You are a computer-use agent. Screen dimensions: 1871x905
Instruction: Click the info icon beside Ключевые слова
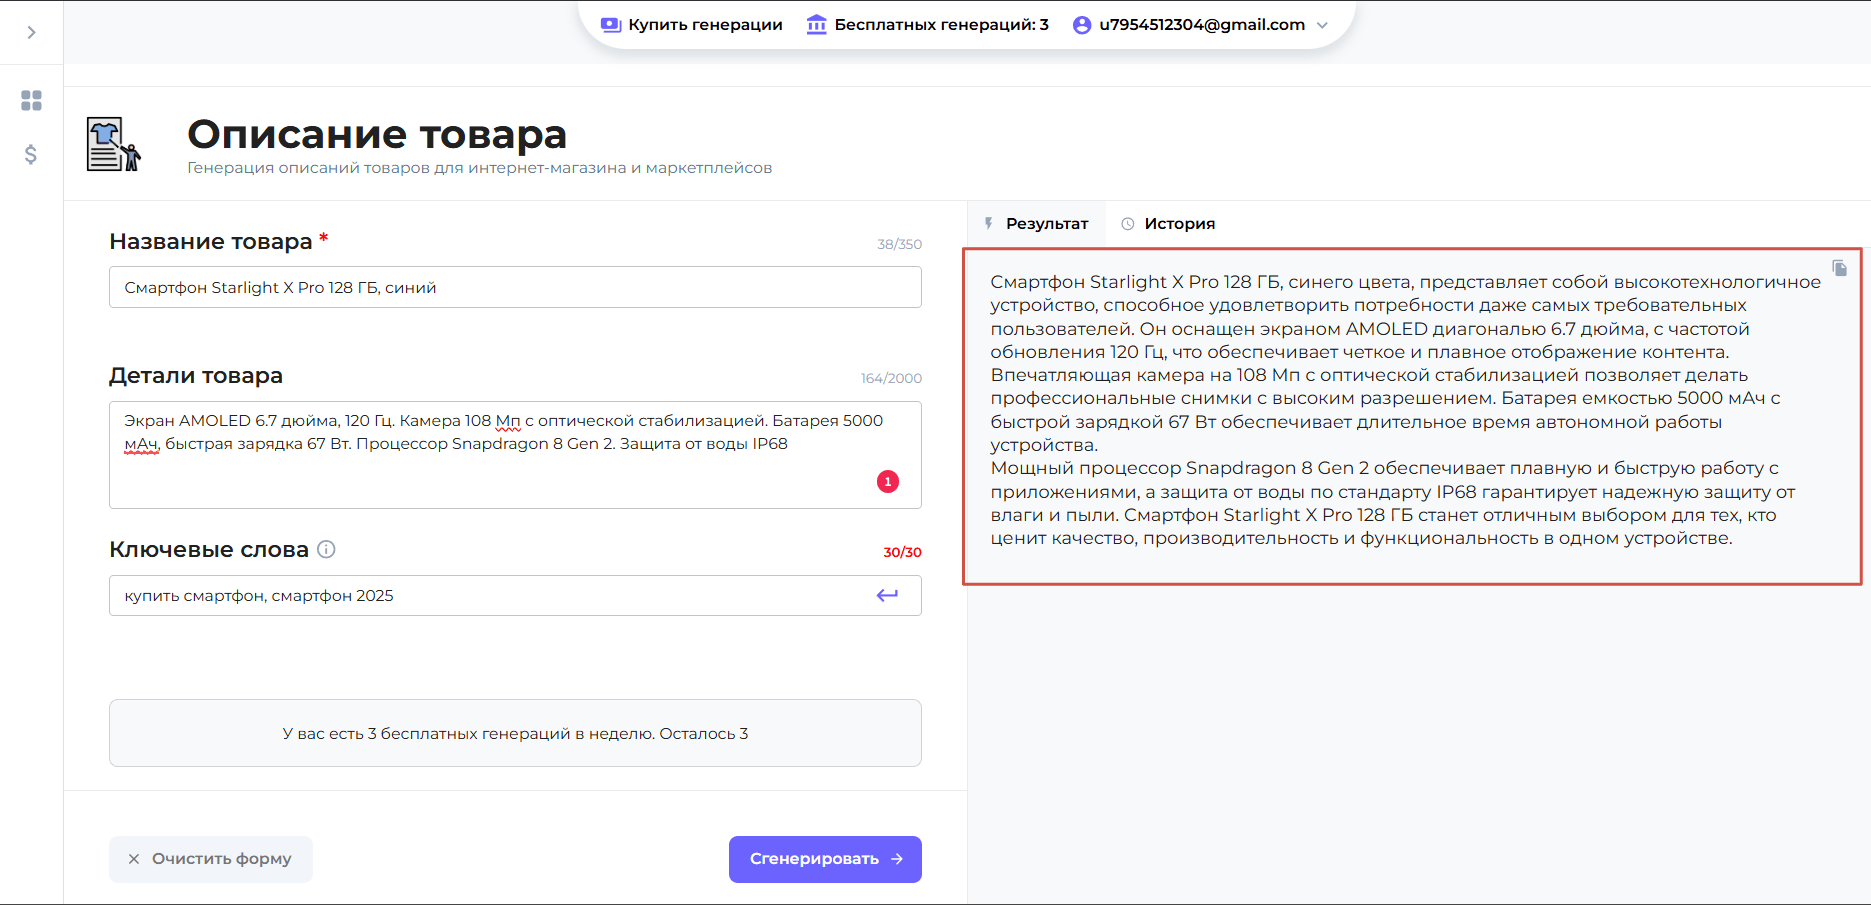tap(326, 549)
